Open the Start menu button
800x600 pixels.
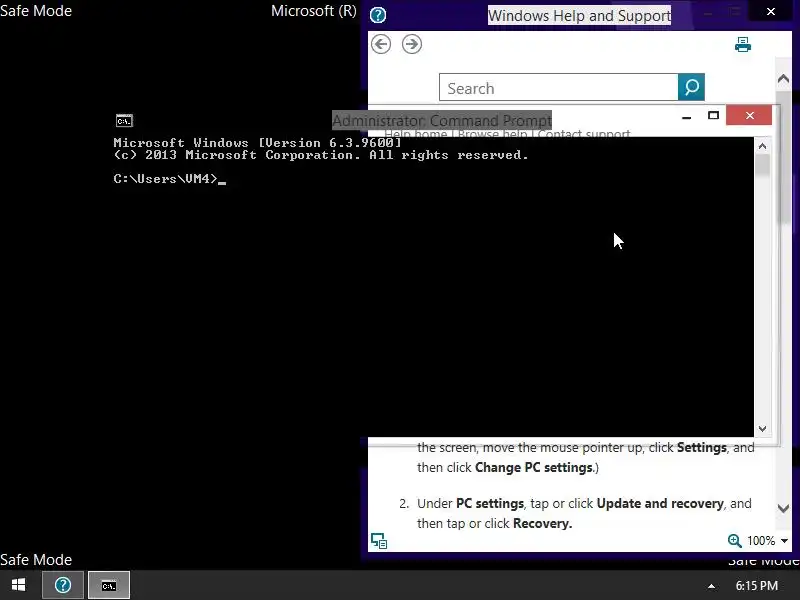click(18, 585)
